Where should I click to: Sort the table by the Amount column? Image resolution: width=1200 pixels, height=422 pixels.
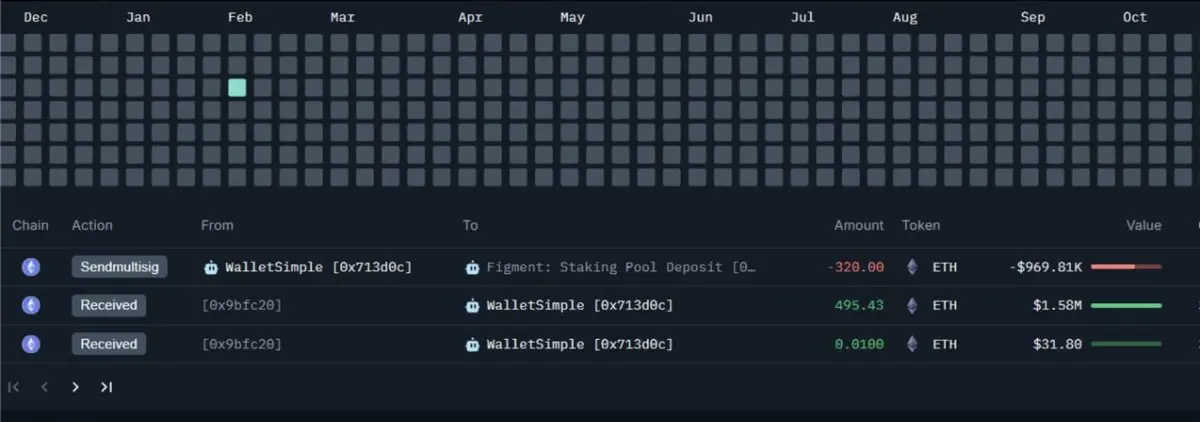859,225
